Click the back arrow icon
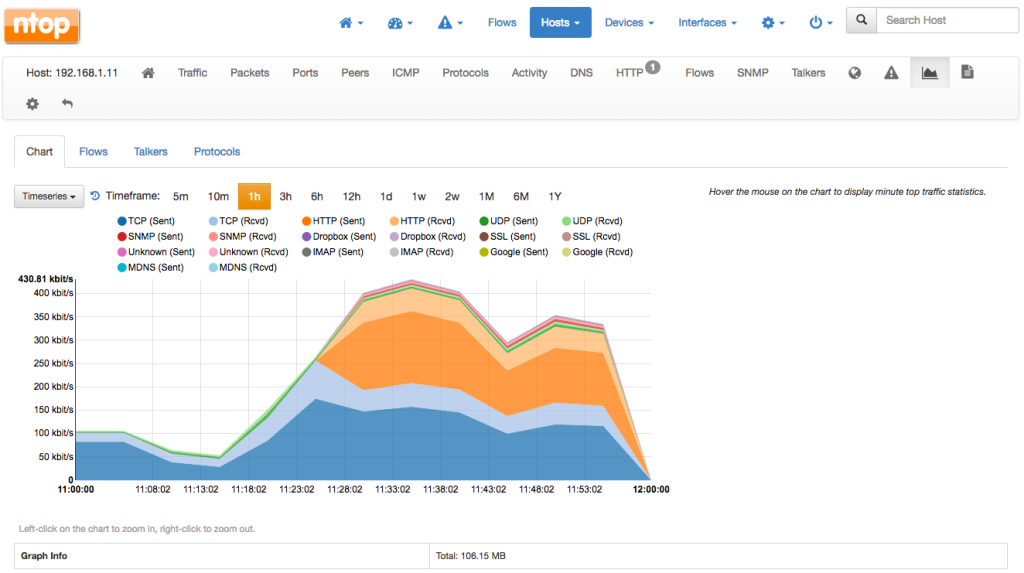Viewport: 1024px width, 573px height. [67, 103]
